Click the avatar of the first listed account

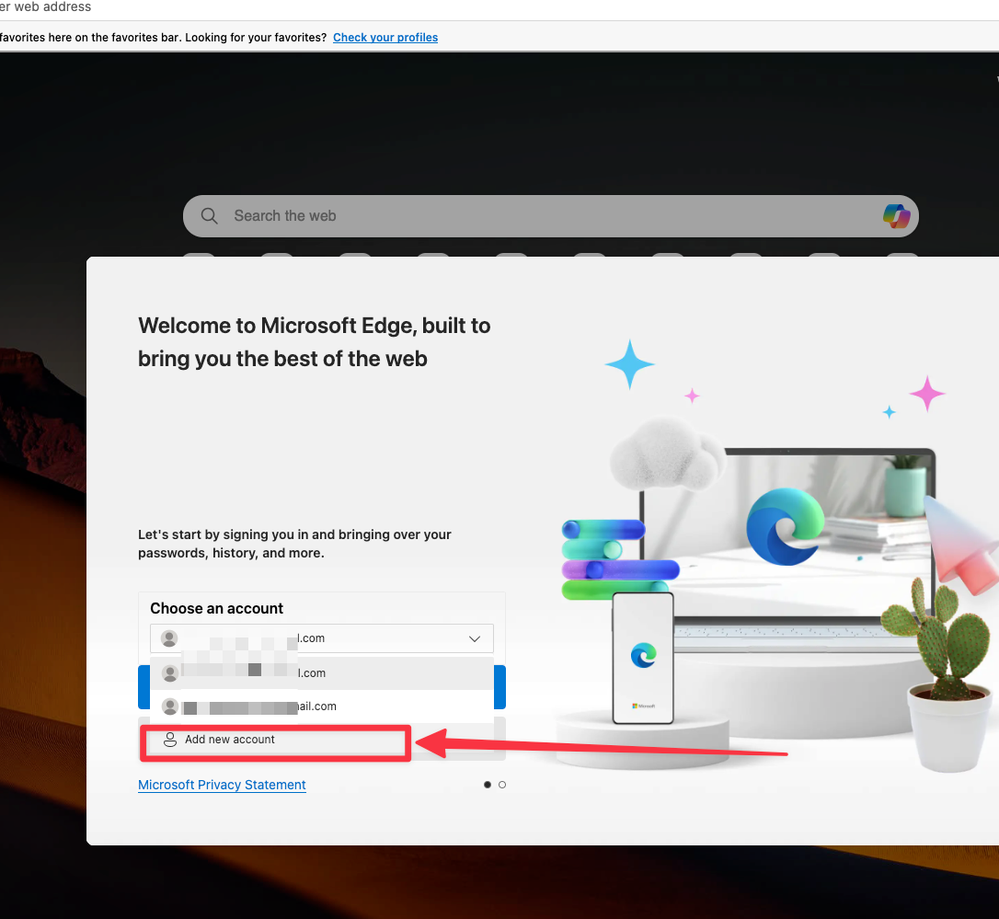pos(170,673)
